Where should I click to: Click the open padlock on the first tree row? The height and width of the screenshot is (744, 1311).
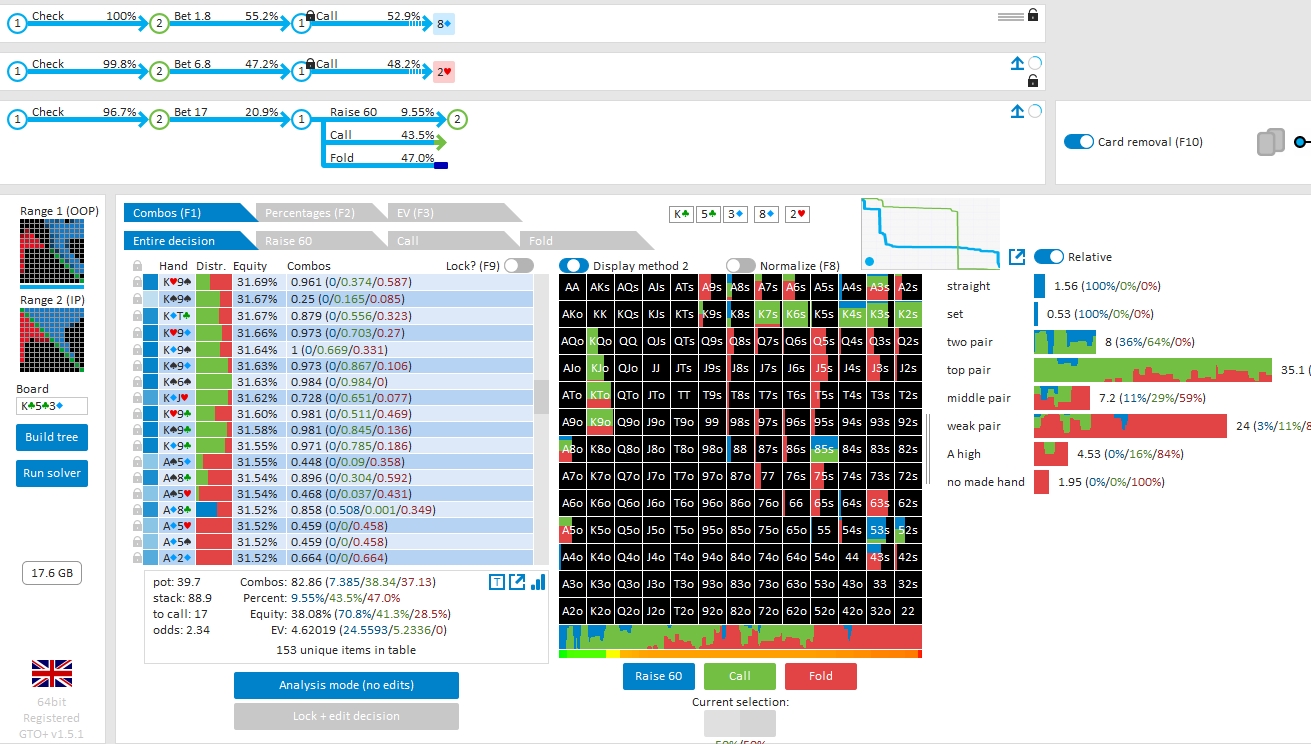1033,15
